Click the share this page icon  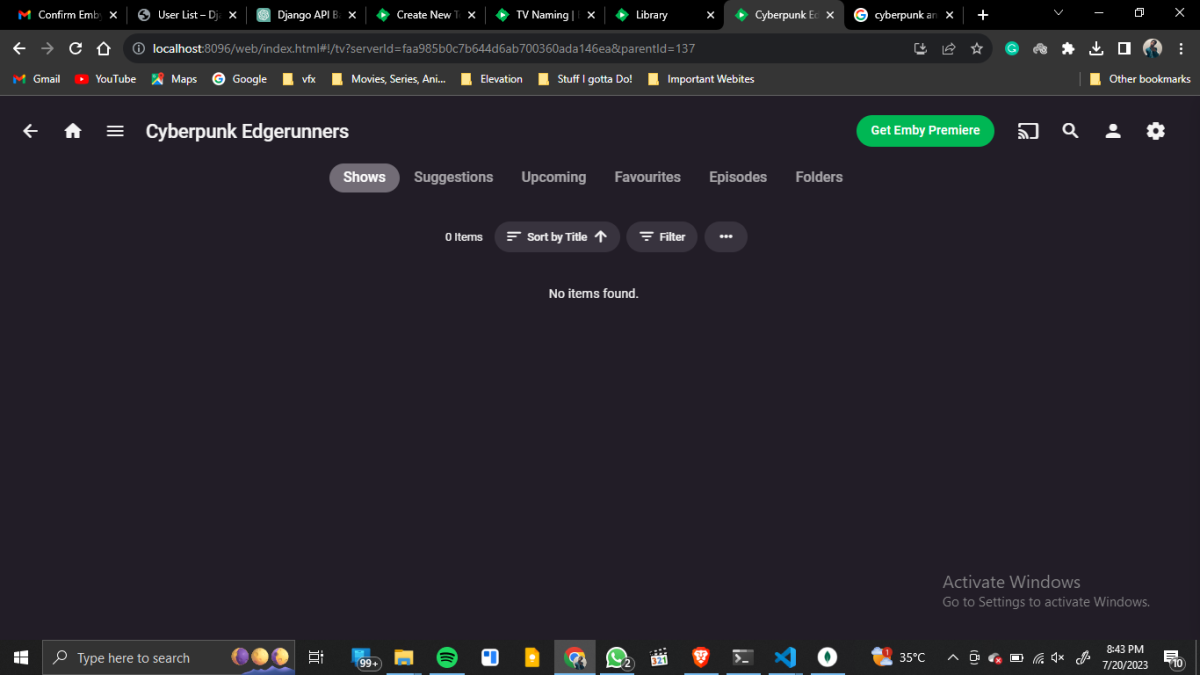[949, 48]
